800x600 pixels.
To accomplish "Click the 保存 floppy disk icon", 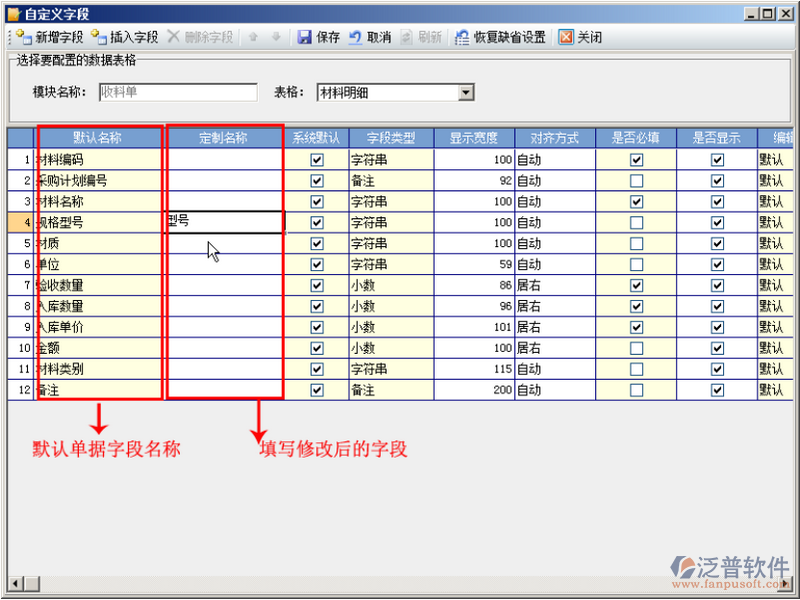I will [x=305, y=37].
